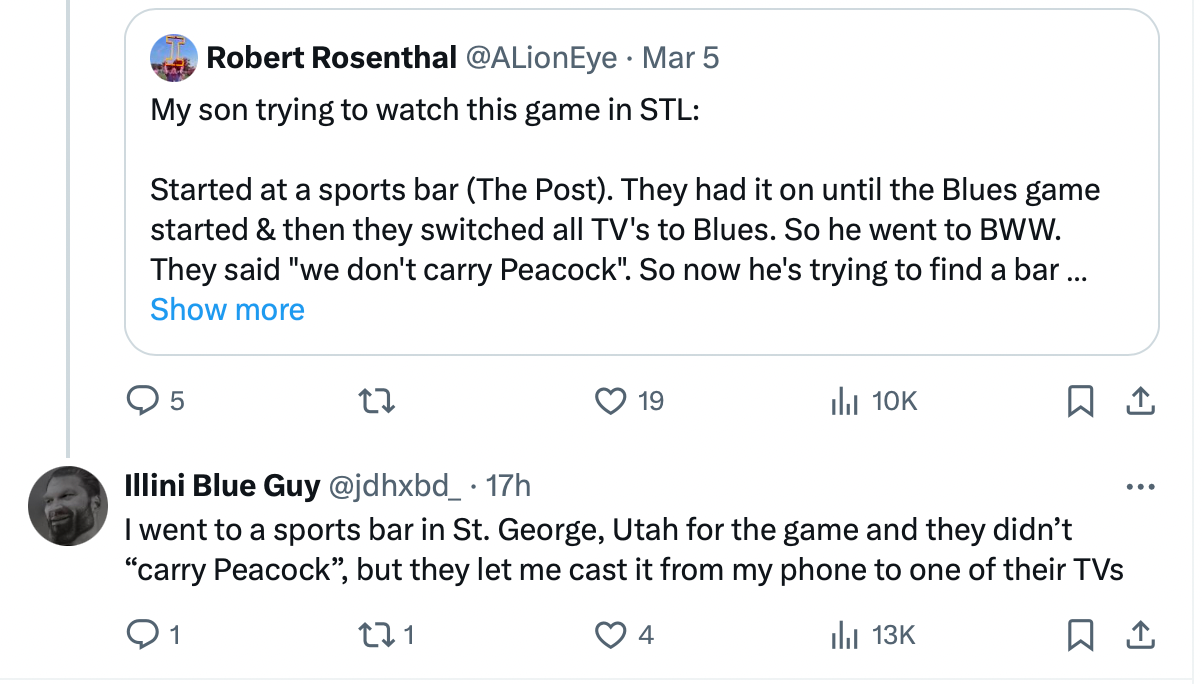Like the post with 19 likes
This screenshot has height=684, width=1202.
click(609, 401)
